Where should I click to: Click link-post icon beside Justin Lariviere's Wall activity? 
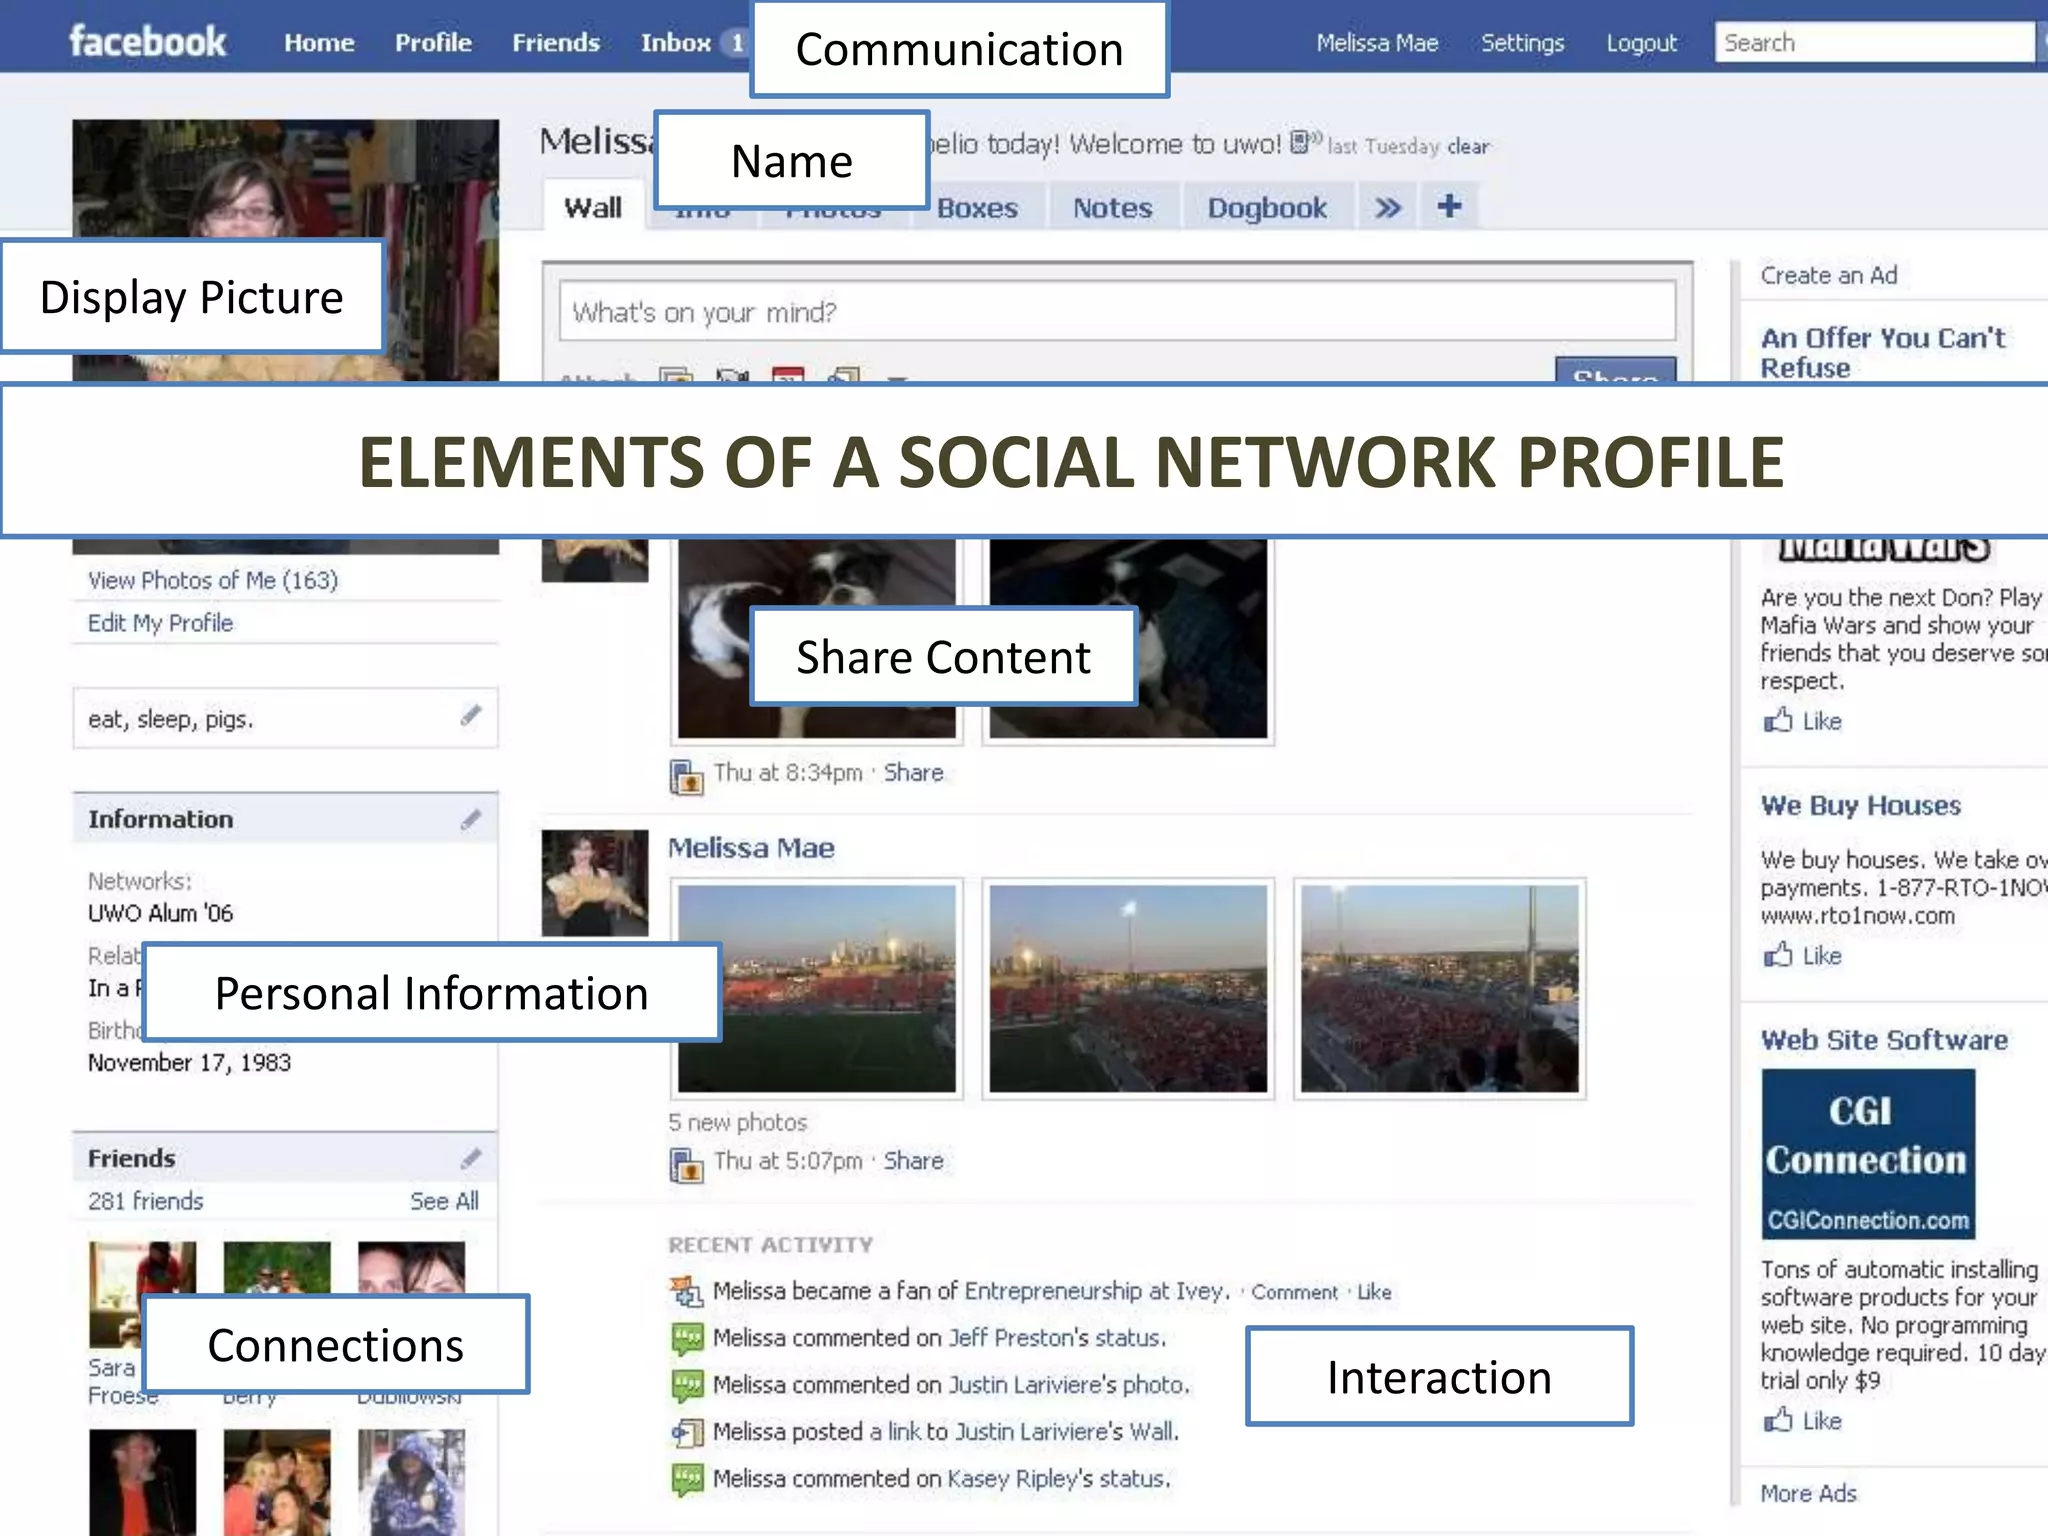[x=687, y=1433]
